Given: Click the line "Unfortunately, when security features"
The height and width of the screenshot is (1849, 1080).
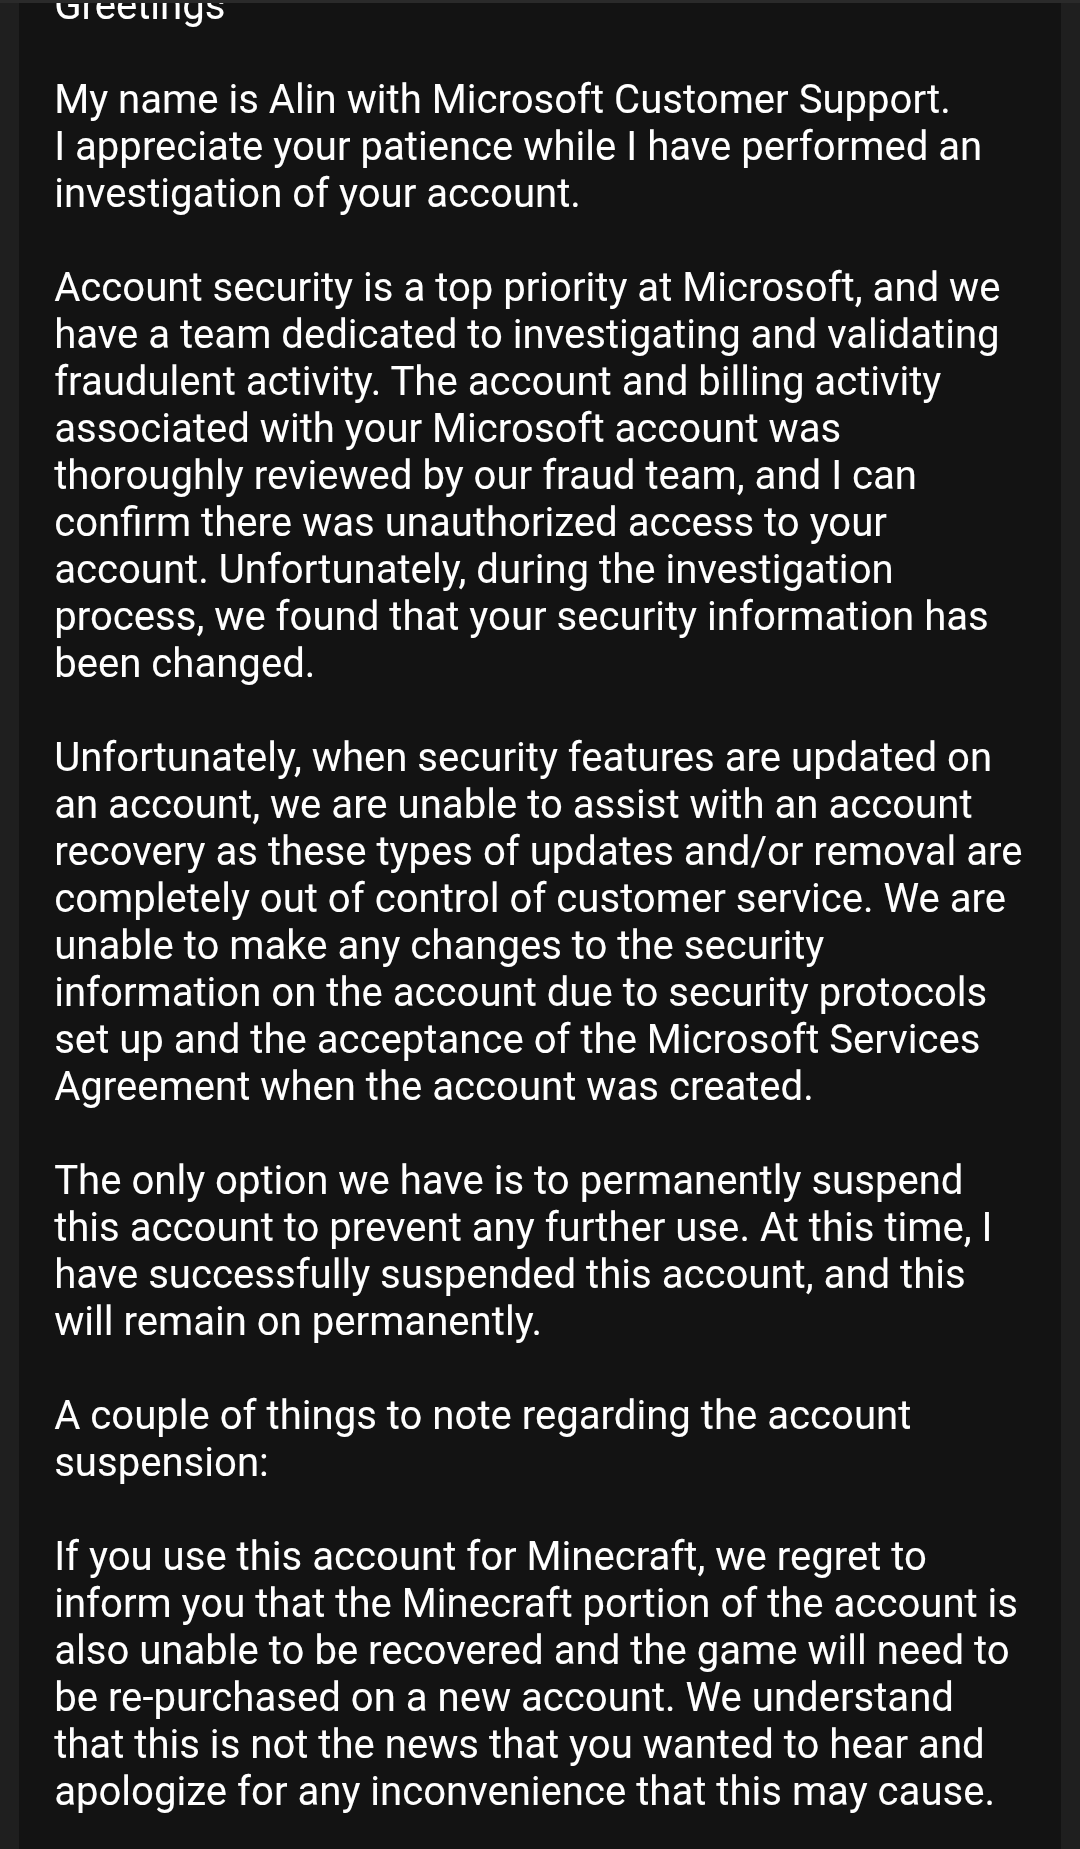Looking at the screenshot, I should point(522,757).
